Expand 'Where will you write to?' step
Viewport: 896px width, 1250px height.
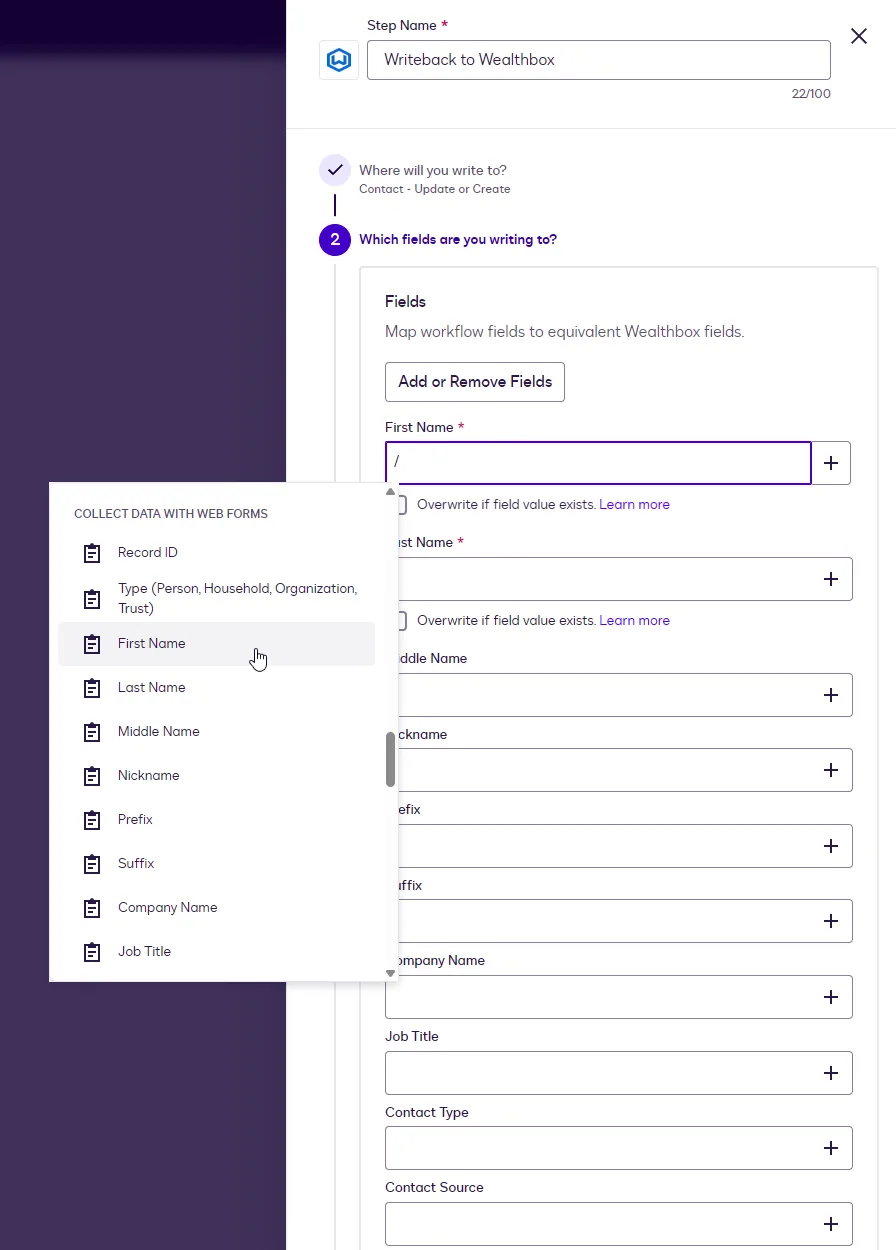433,171
